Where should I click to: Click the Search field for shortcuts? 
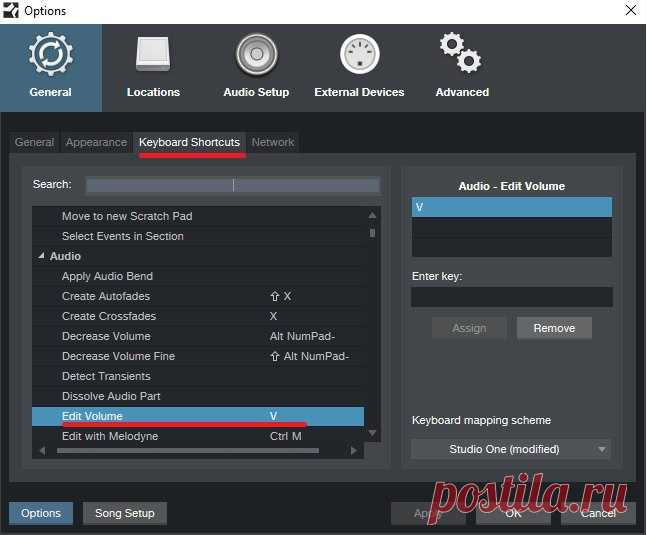tap(232, 185)
